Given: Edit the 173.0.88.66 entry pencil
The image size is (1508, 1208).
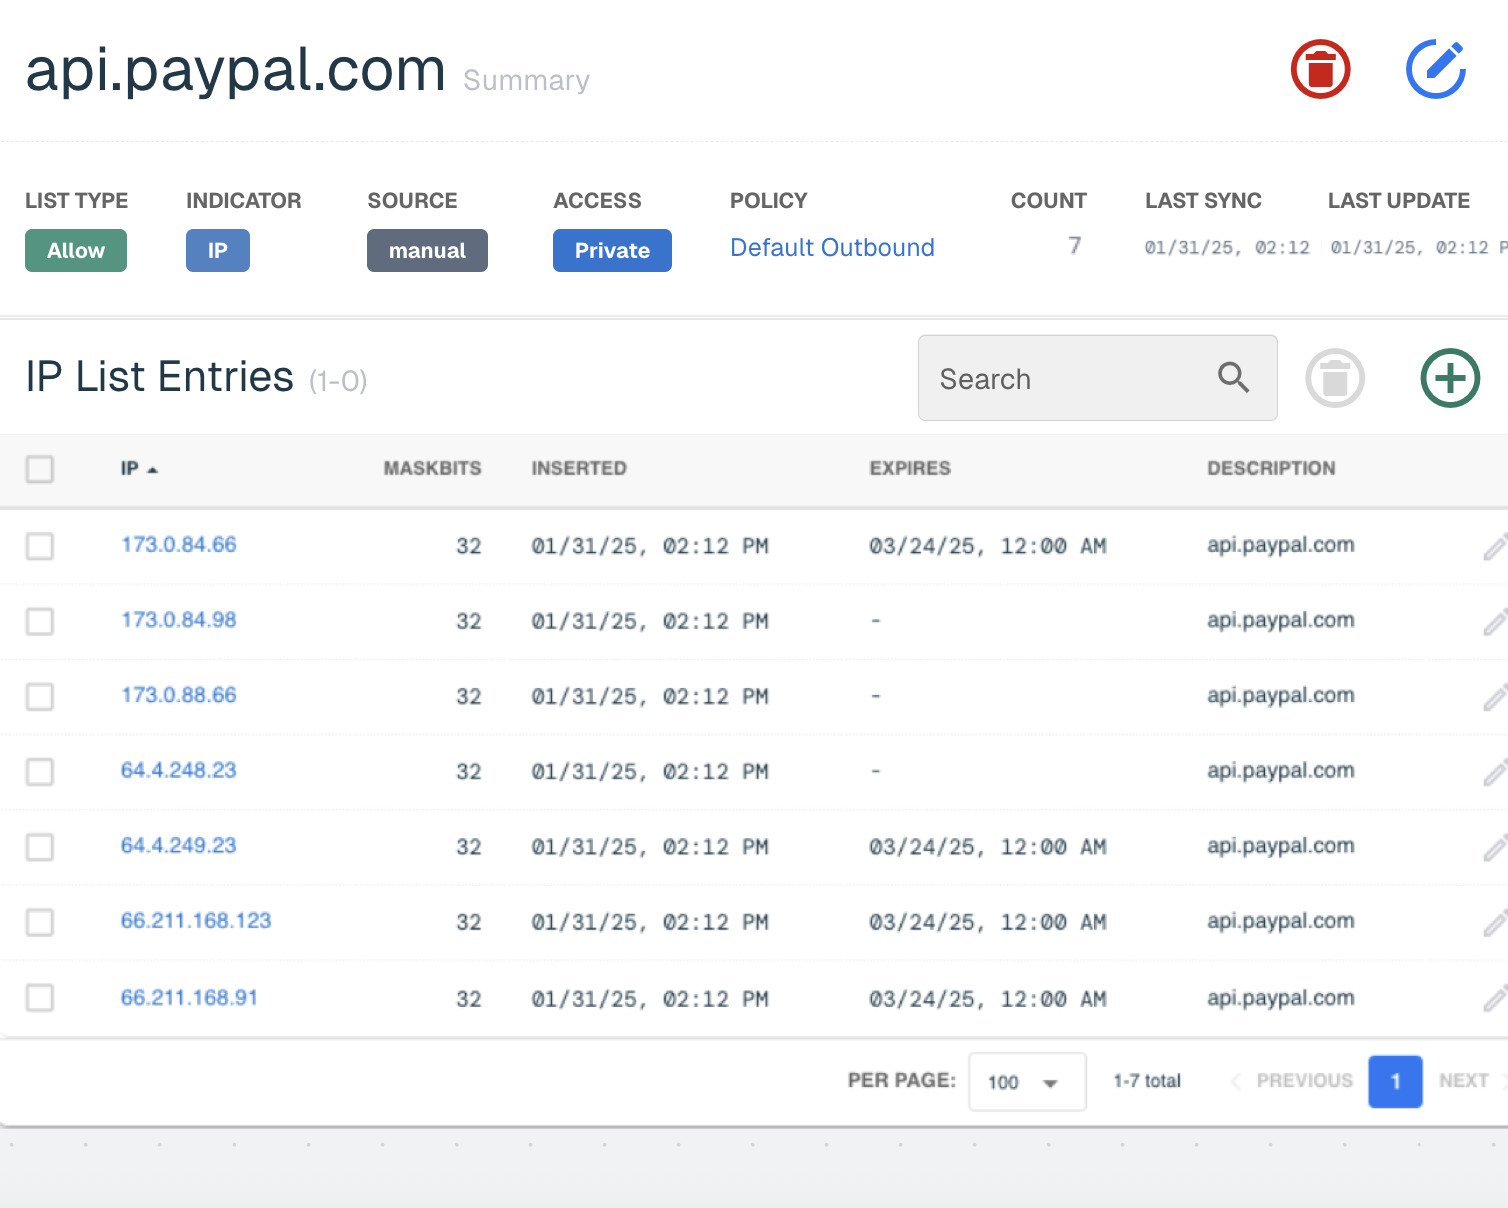Looking at the screenshot, I should [x=1495, y=696].
